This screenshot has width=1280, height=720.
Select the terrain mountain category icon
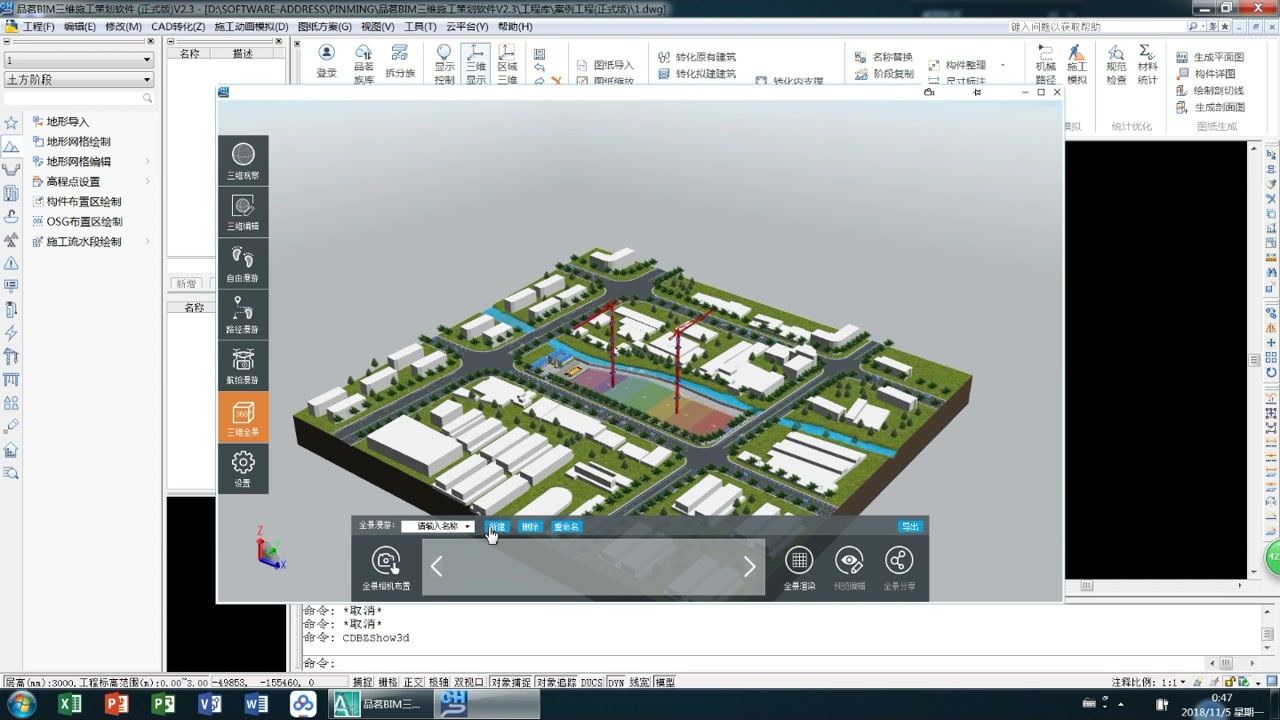(11, 146)
